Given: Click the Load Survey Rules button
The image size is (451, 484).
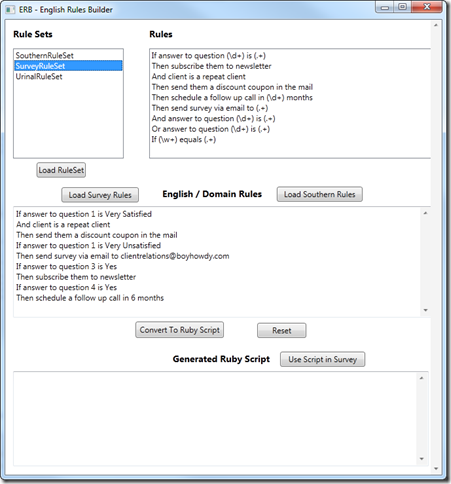Looking at the screenshot, I should 100,195.
